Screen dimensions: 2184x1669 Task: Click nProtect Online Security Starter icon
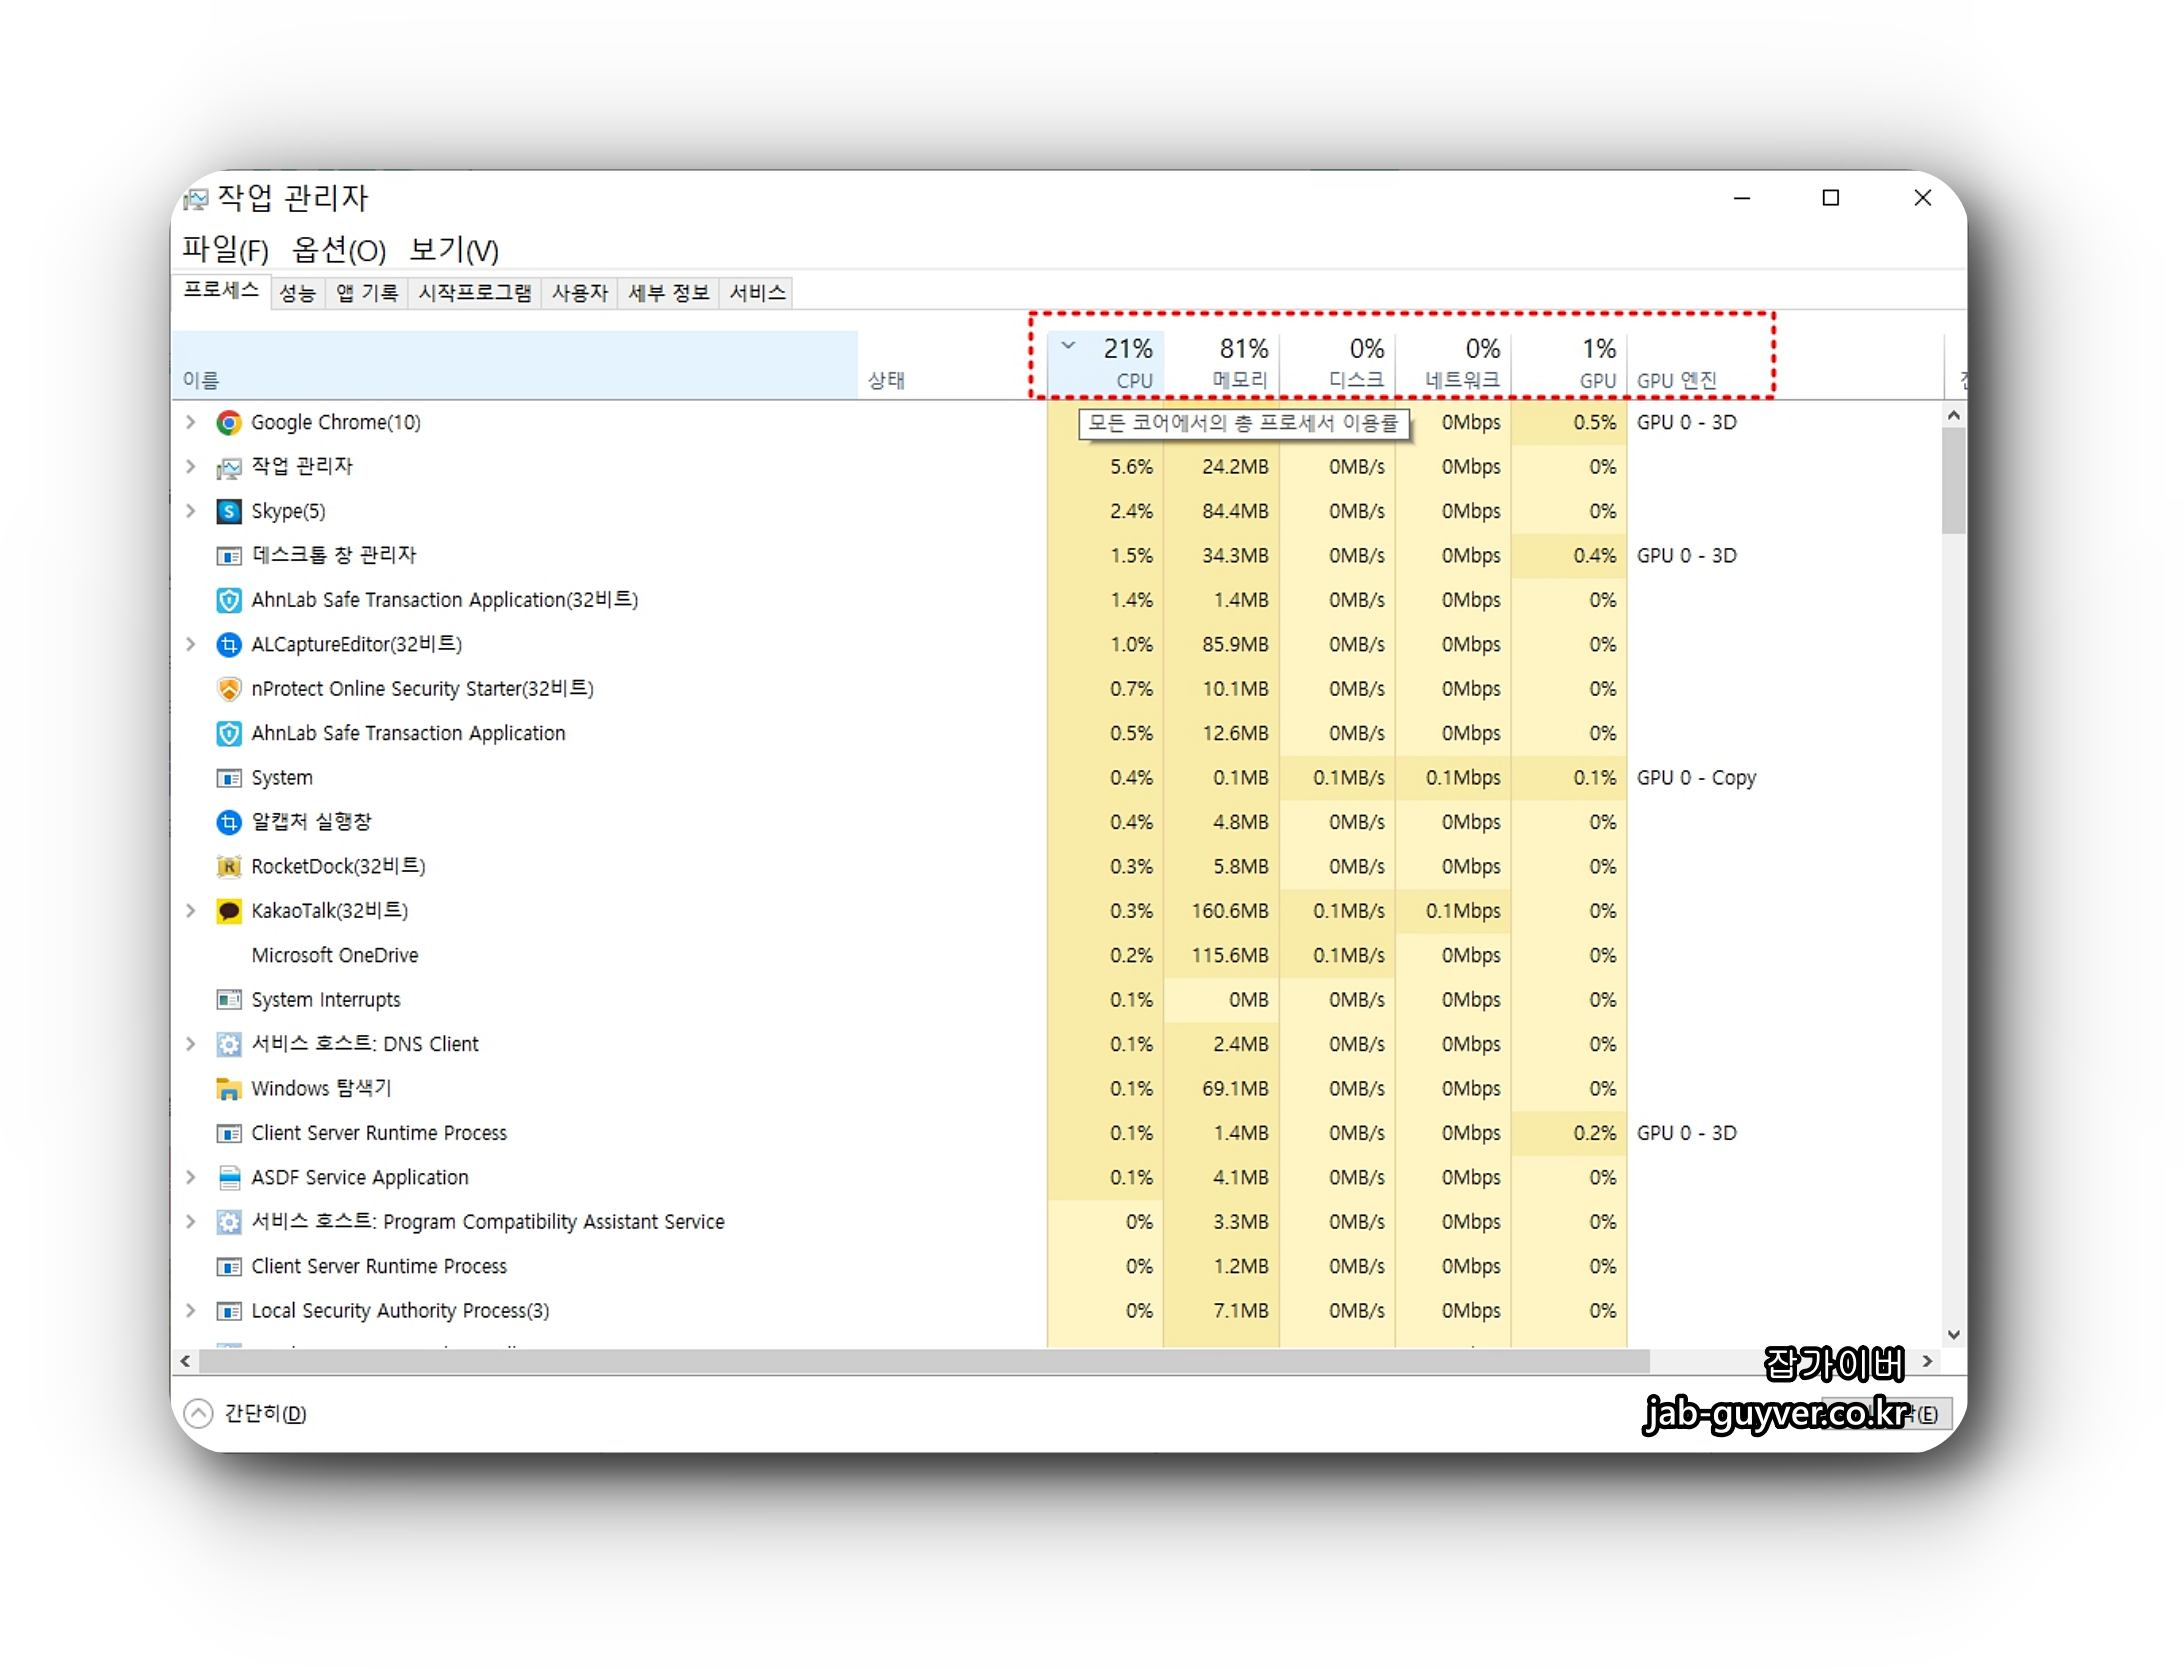(229, 689)
